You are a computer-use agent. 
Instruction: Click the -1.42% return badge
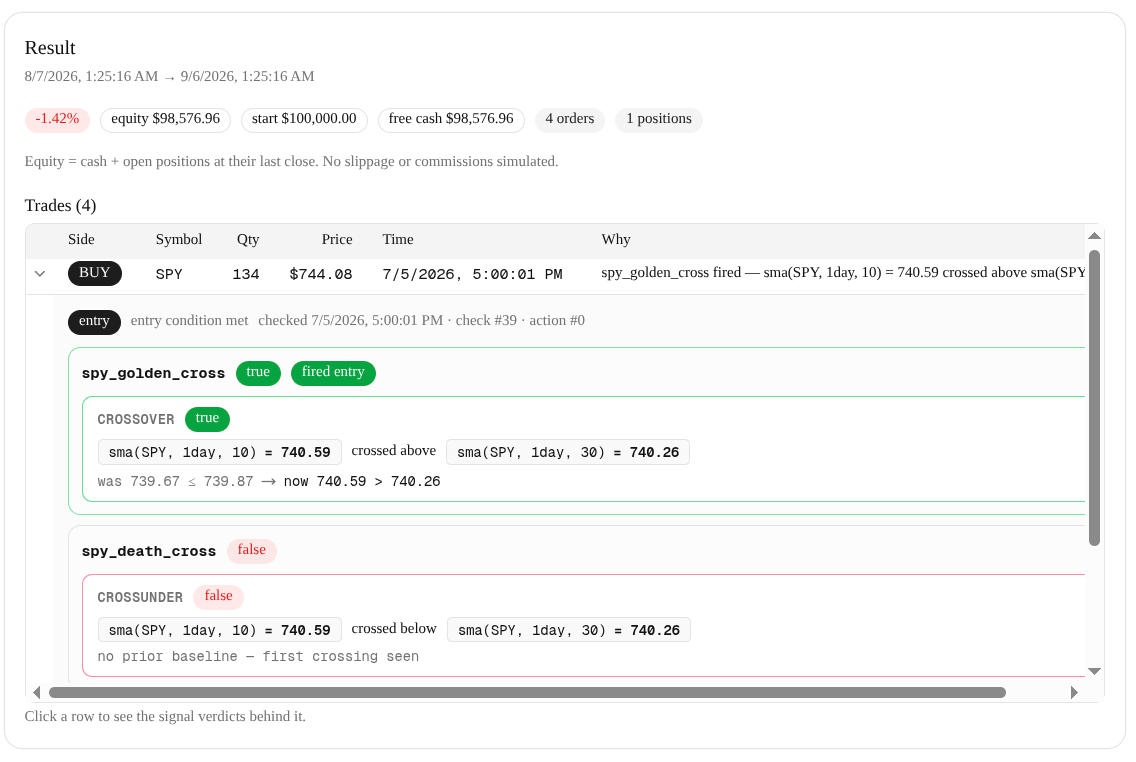point(57,120)
